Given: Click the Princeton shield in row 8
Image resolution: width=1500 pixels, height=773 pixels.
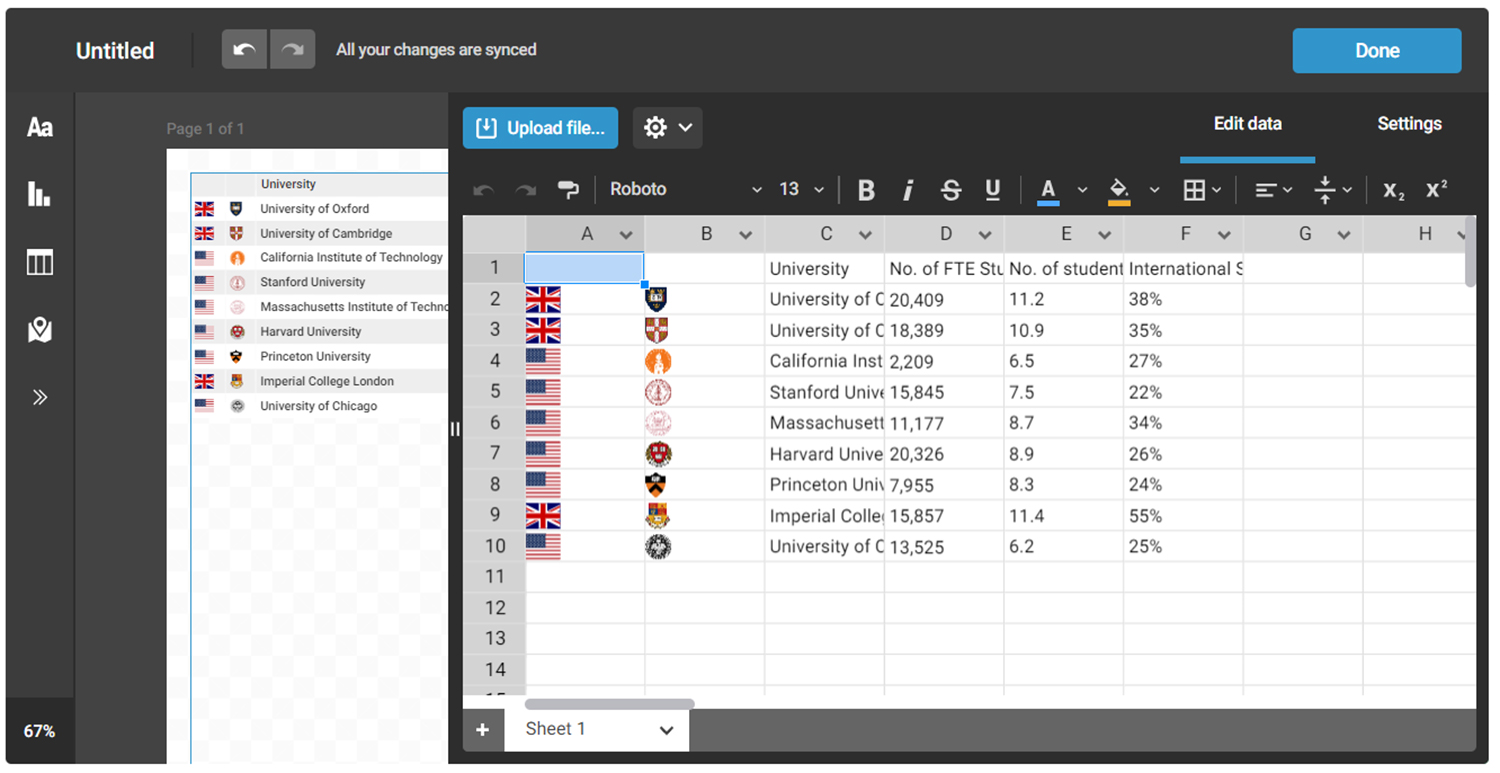Looking at the screenshot, I should click(x=657, y=485).
